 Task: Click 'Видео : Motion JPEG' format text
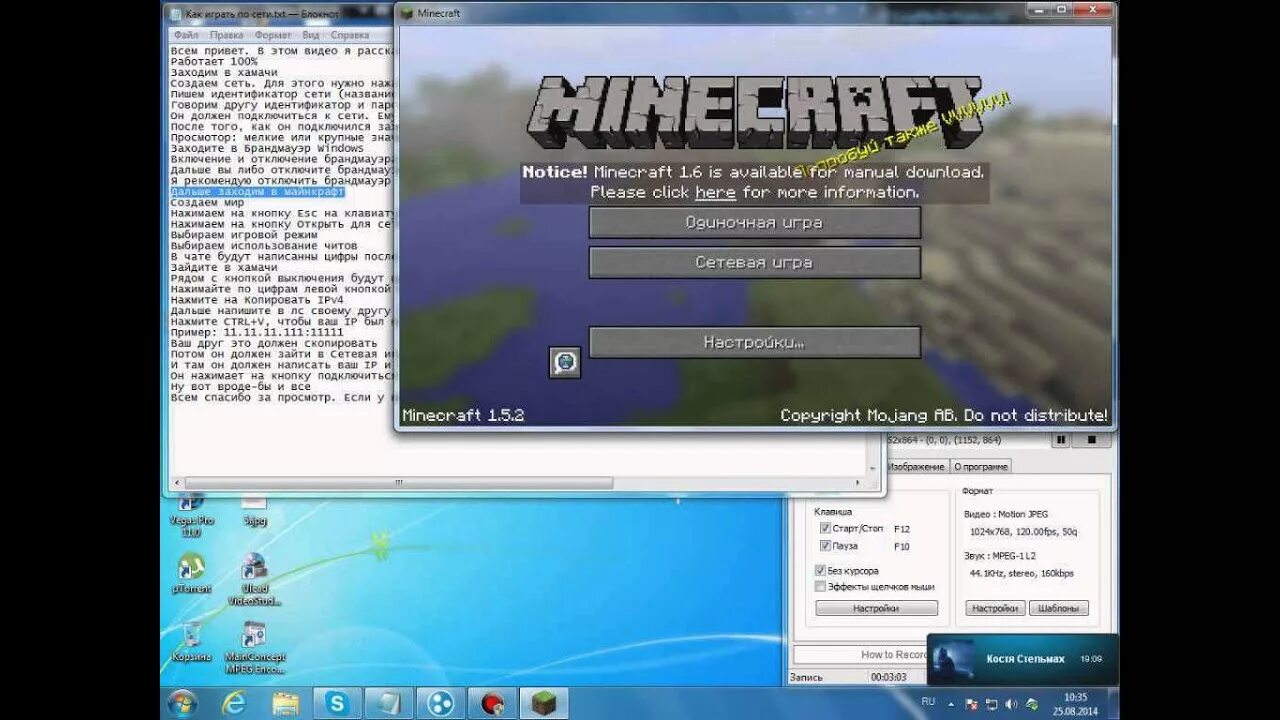click(x=1006, y=514)
